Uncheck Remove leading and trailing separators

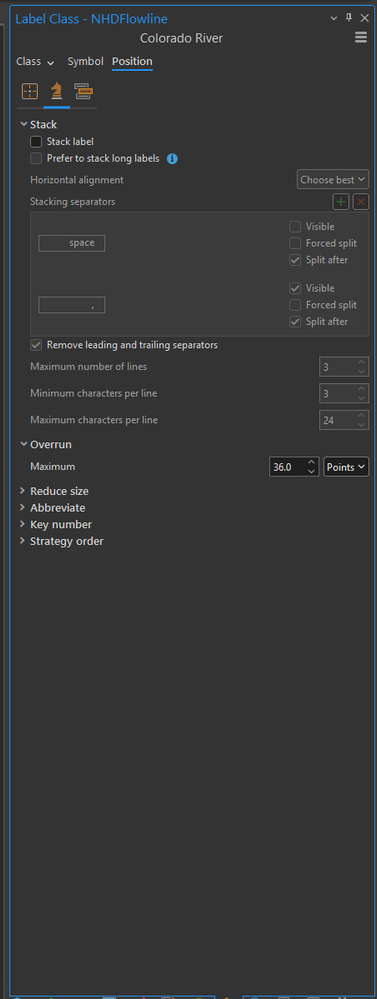tap(36, 345)
